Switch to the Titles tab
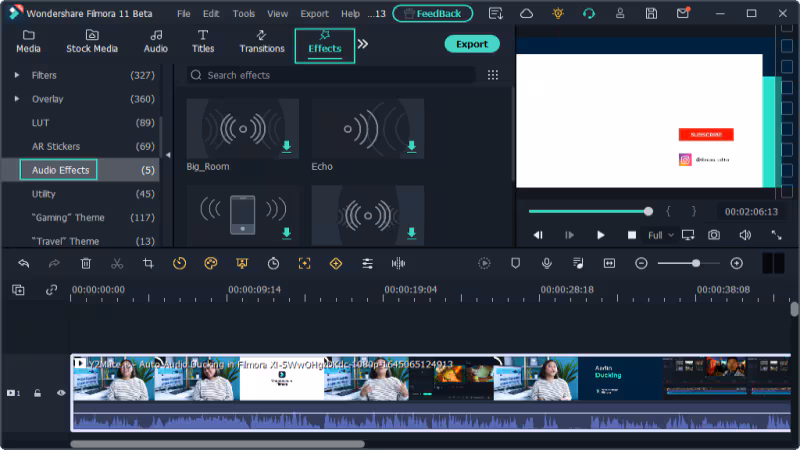 coord(203,42)
